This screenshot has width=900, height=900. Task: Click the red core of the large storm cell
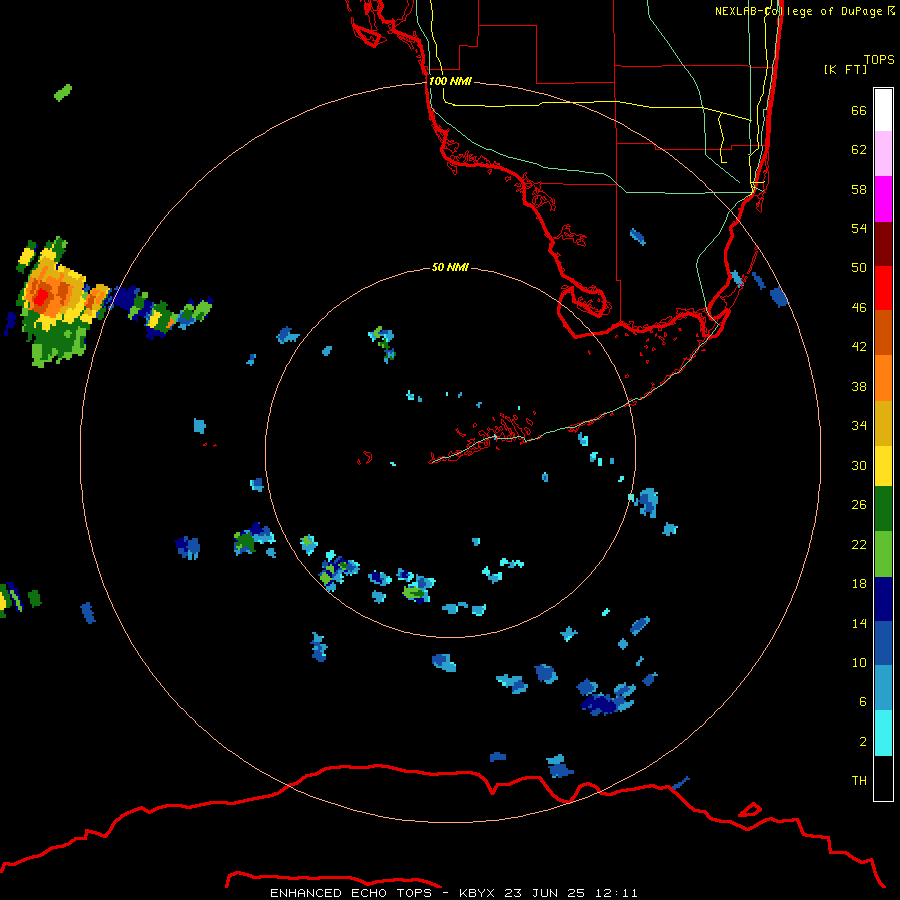point(41,297)
